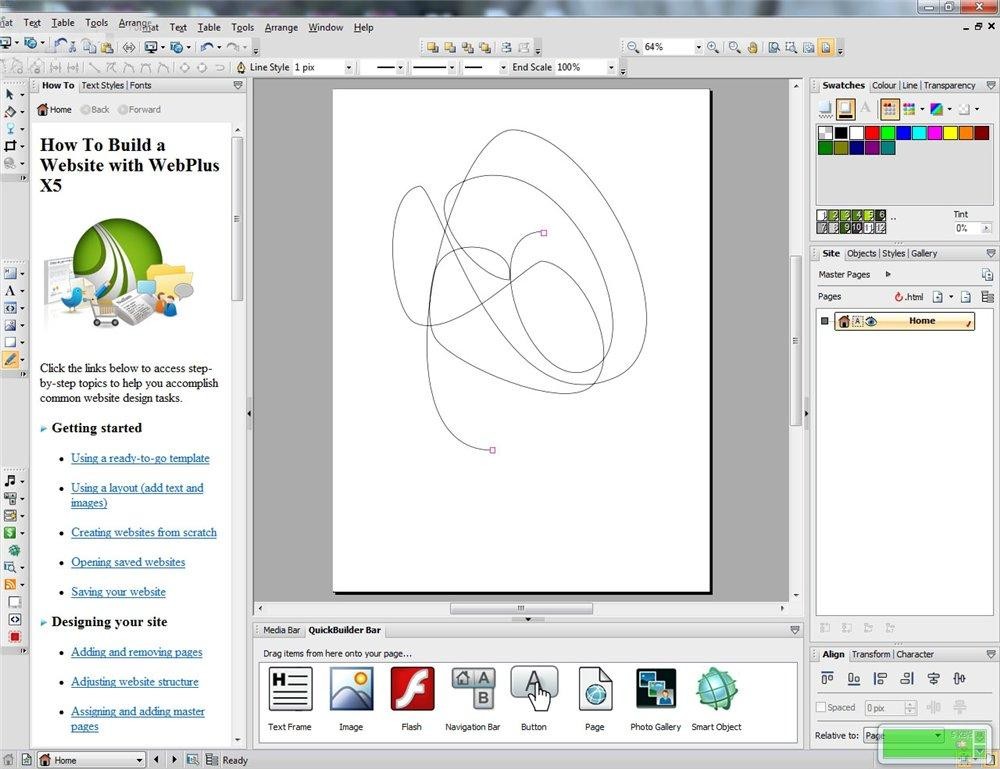1000x769 pixels.
Task: Select the Navigation Bar item
Action: [x=473, y=698]
